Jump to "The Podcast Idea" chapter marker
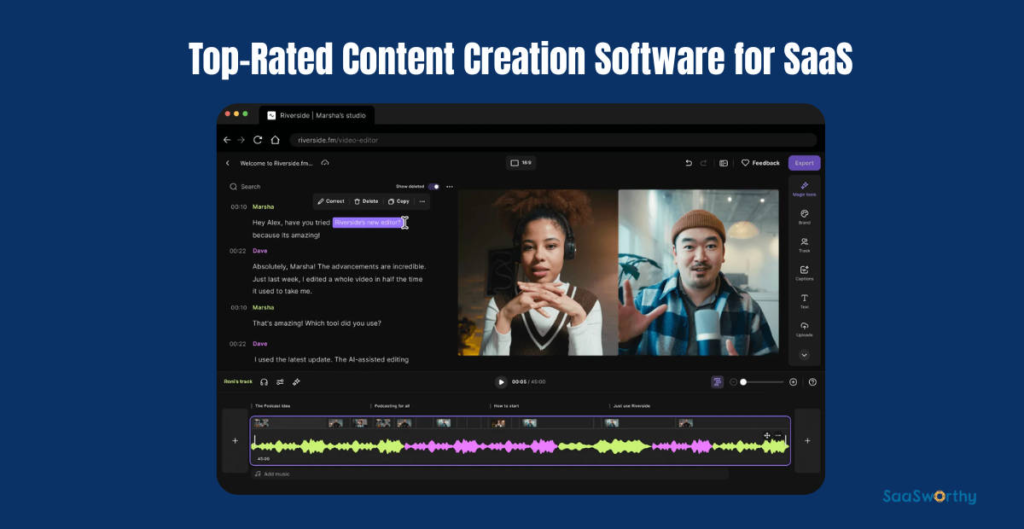The width and height of the screenshot is (1024, 529). pos(272,406)
